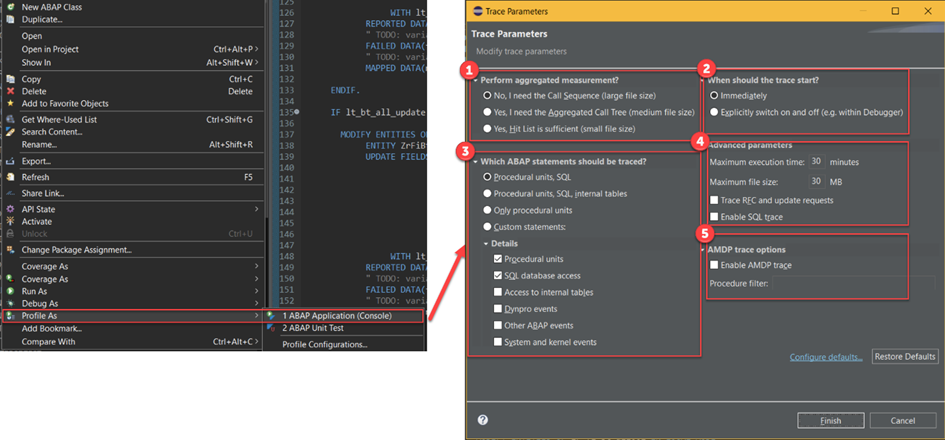This screenshot has height=440, width=945.
Task: Check the Enable SQL trace option
Action: pyautogui.click(x=714, y=217)
